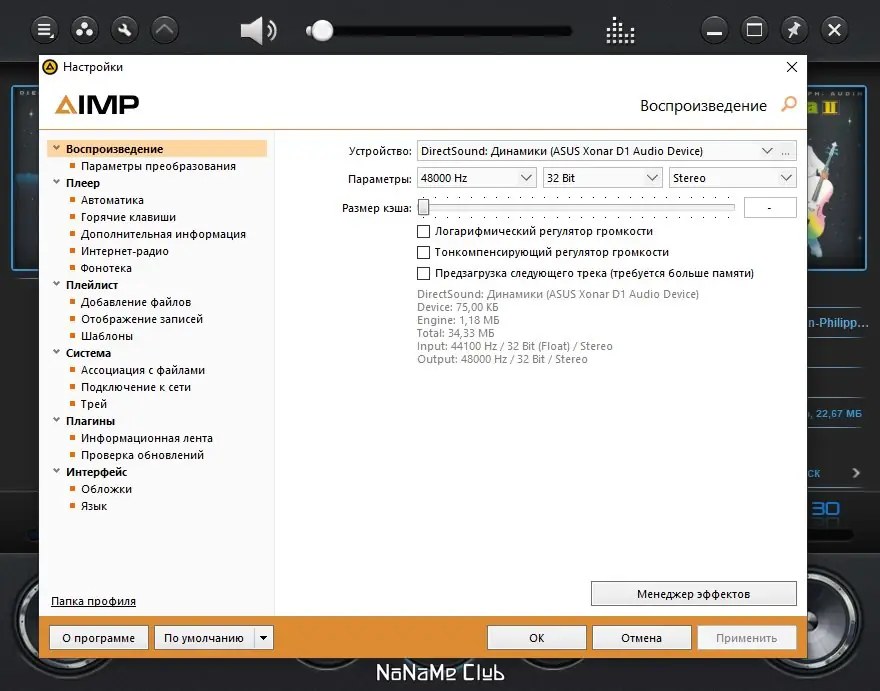Click the right arrow in player window

pyautogui.click(x=856, y=473)
